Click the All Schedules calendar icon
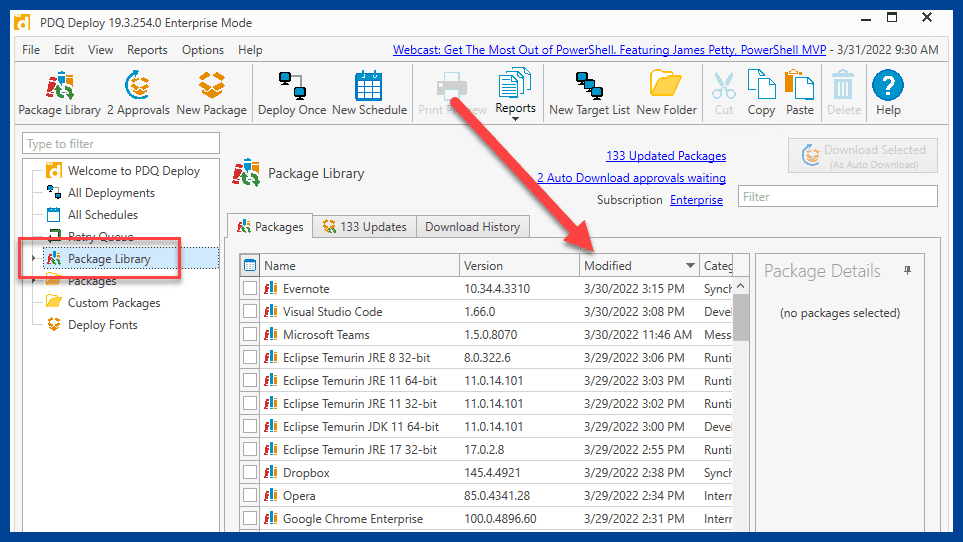This screenshot has width=963, height=542. 54,214
